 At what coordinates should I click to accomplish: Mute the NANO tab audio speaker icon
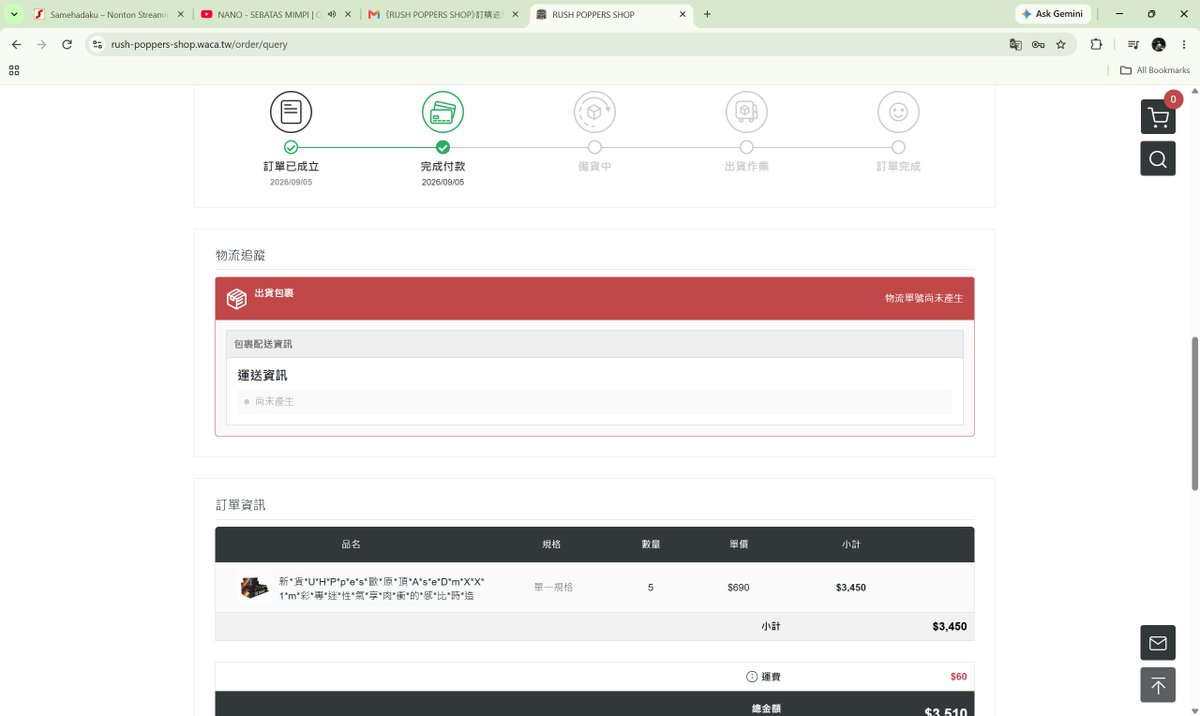point(331,14)
